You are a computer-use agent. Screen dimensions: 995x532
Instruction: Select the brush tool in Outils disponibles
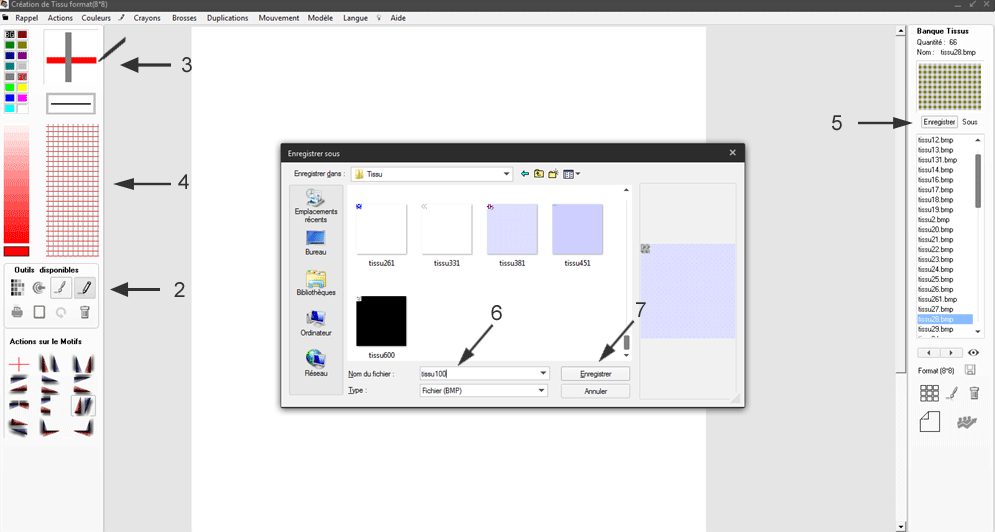click(x=62, y=288)
